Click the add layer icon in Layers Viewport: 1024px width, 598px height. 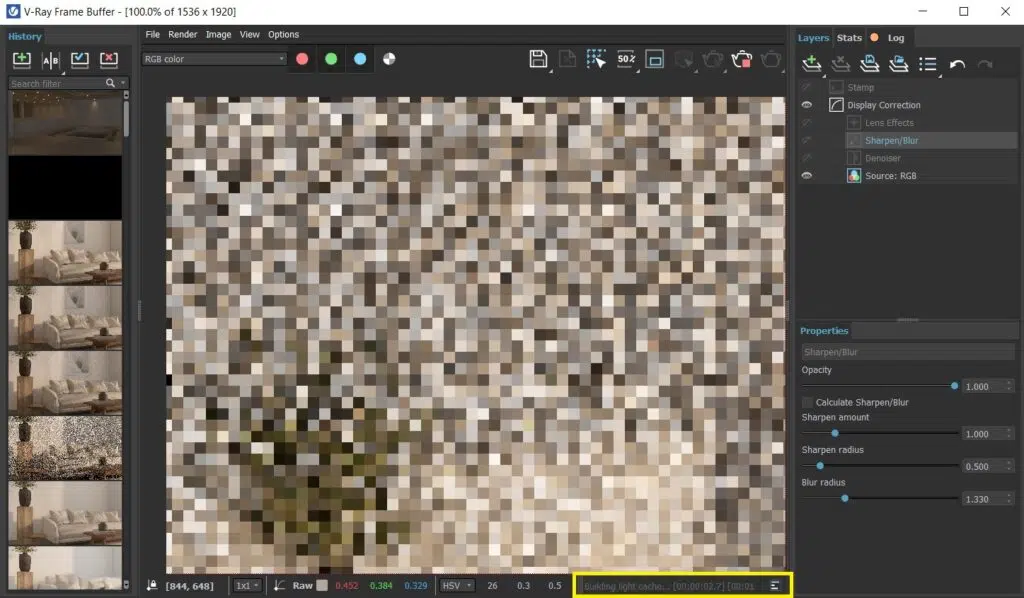tap(812, 64)
